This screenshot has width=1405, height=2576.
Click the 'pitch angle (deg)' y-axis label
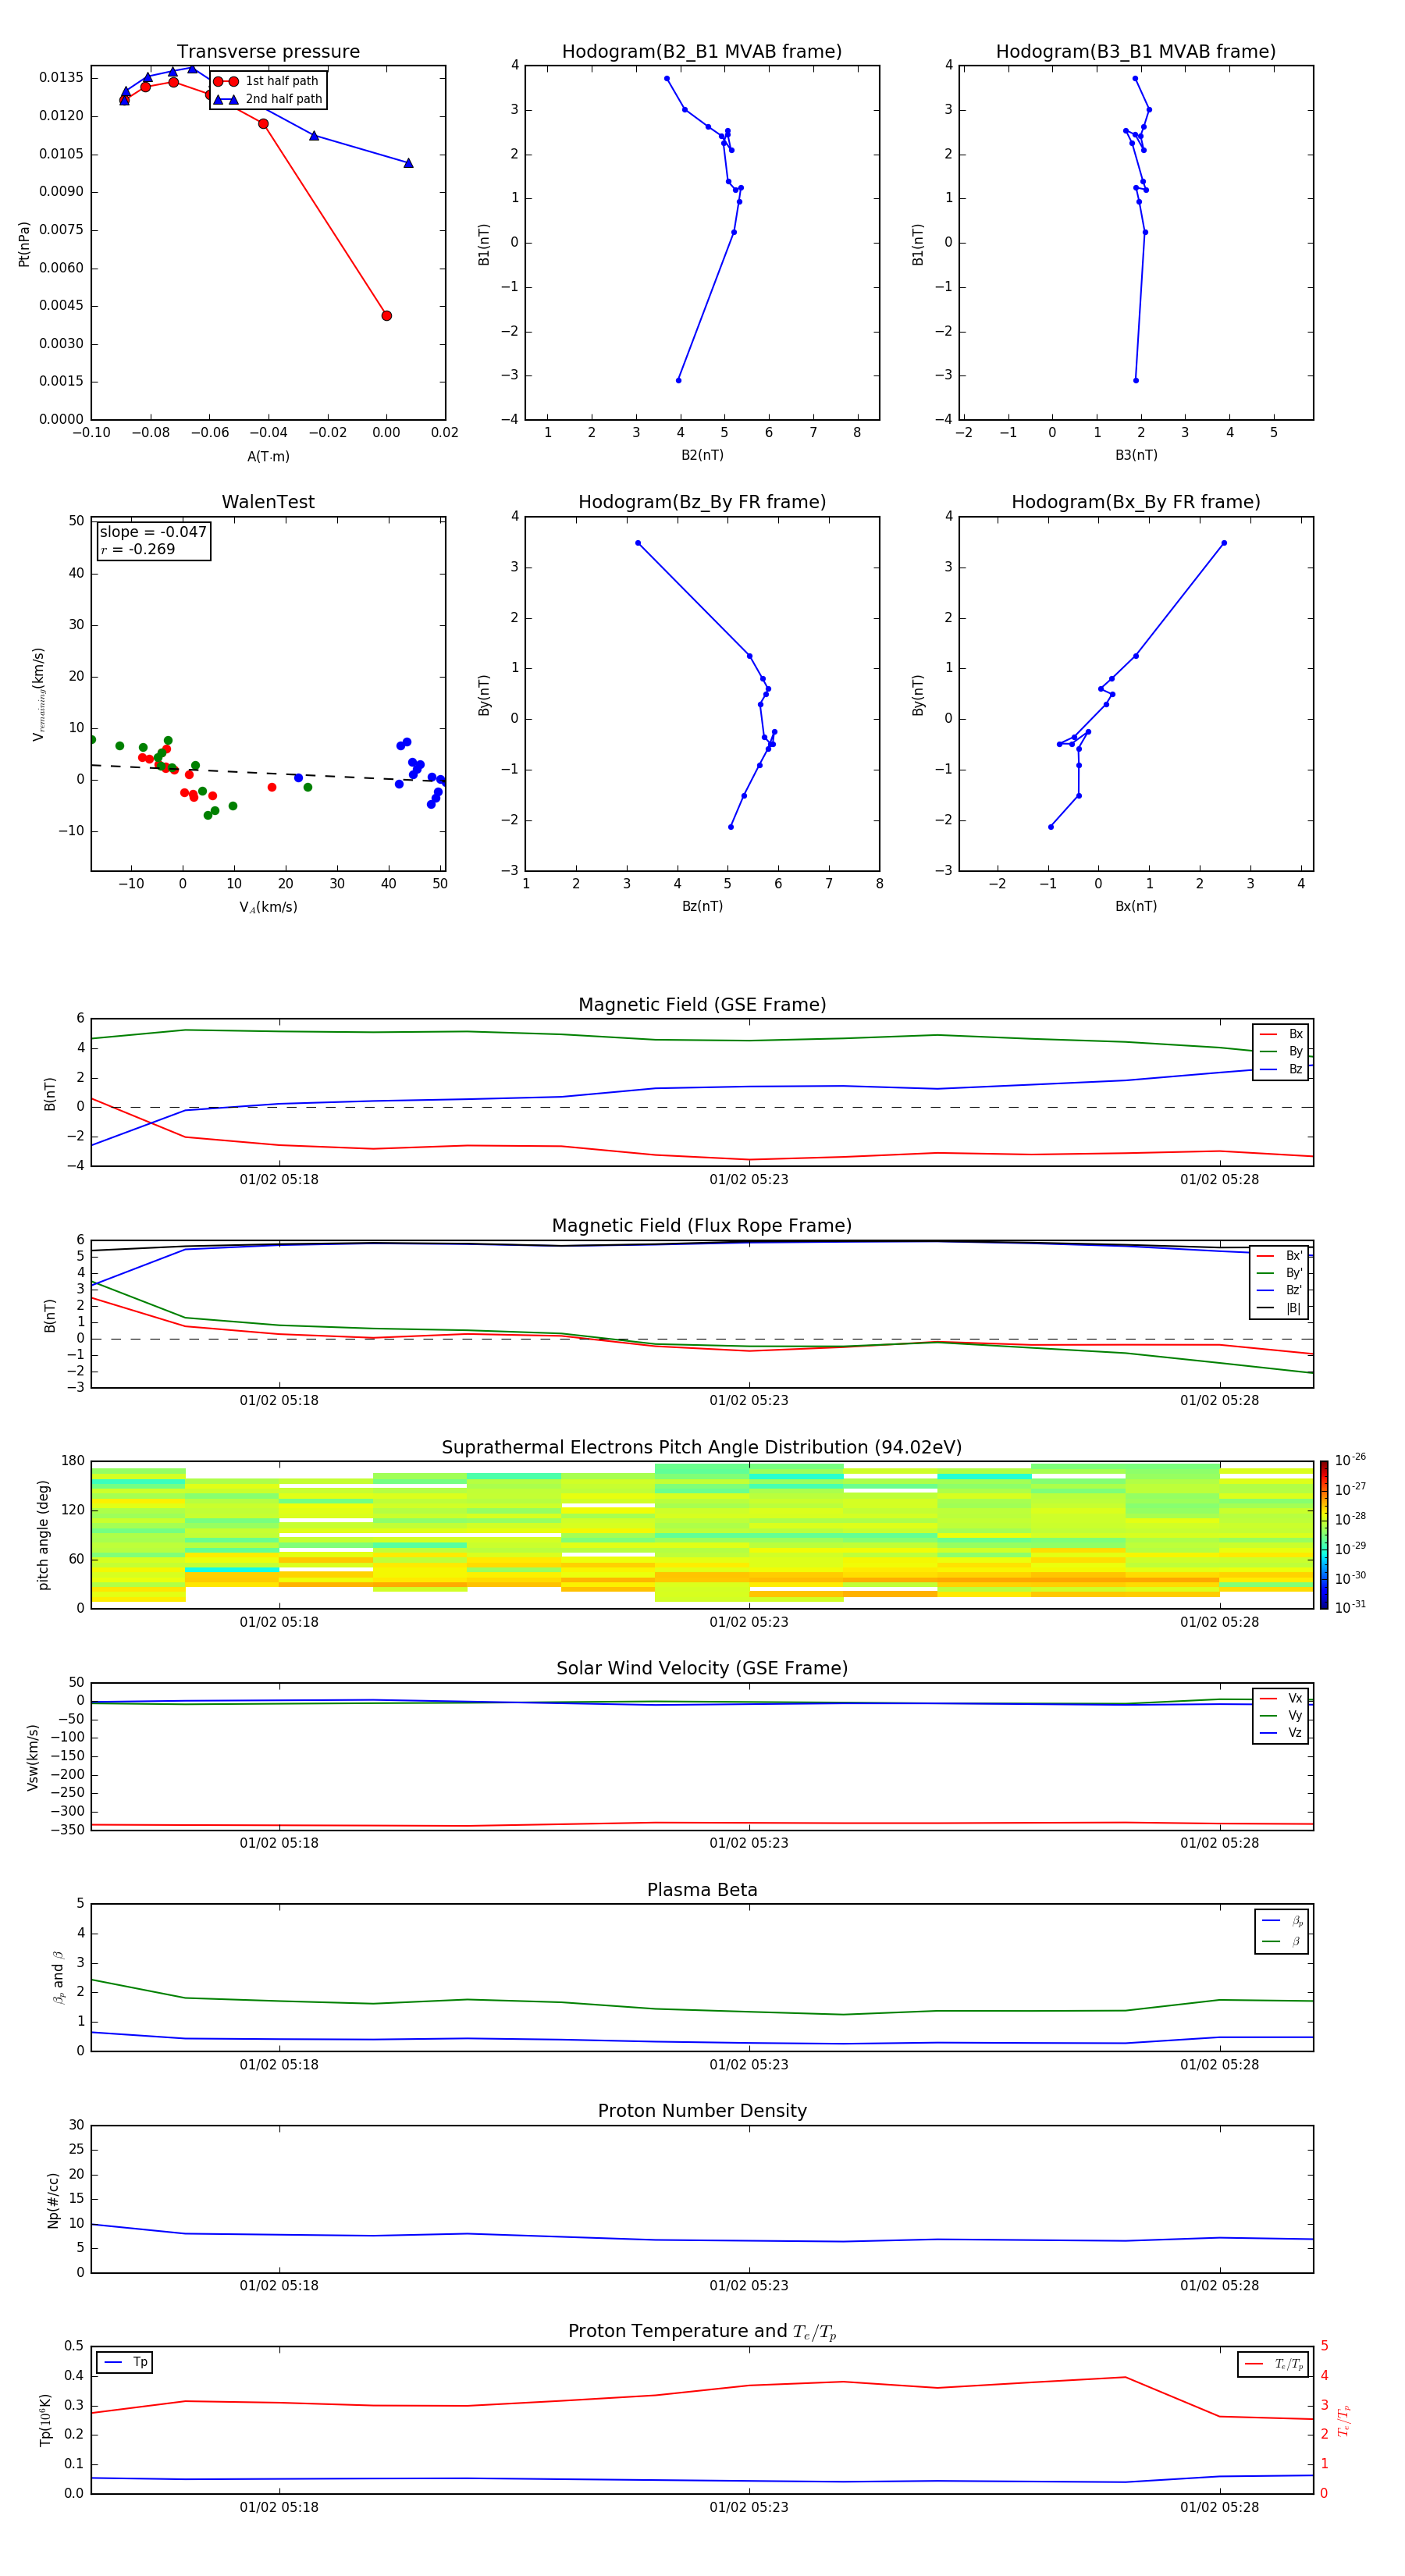43,1535
